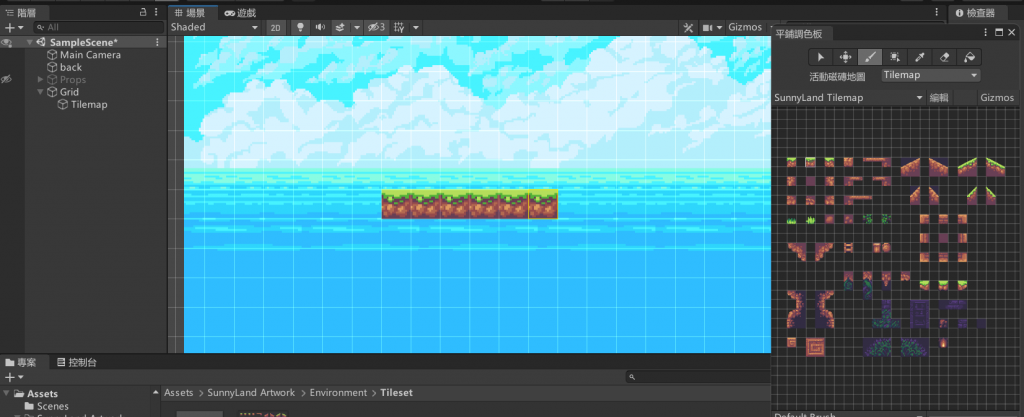
Task: Expand the Props object in hierarchy
Action: (40, 80)
